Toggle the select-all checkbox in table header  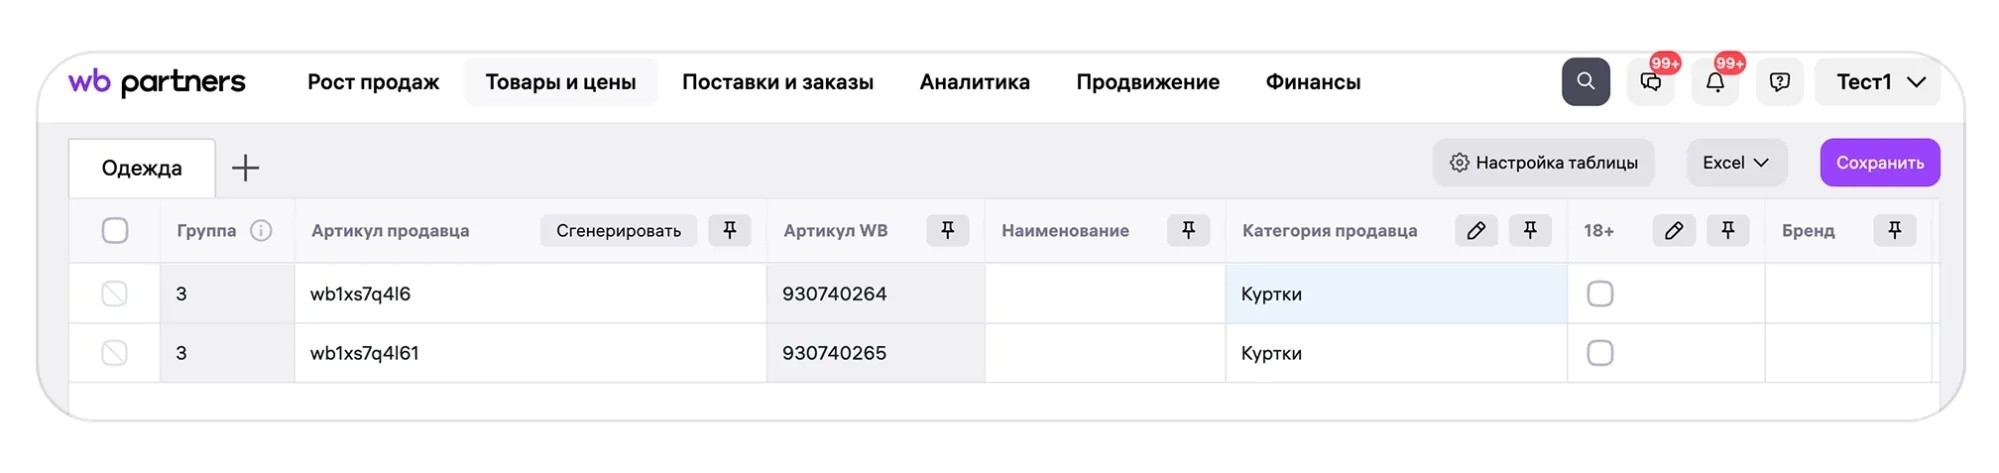(x=115, y=231)
